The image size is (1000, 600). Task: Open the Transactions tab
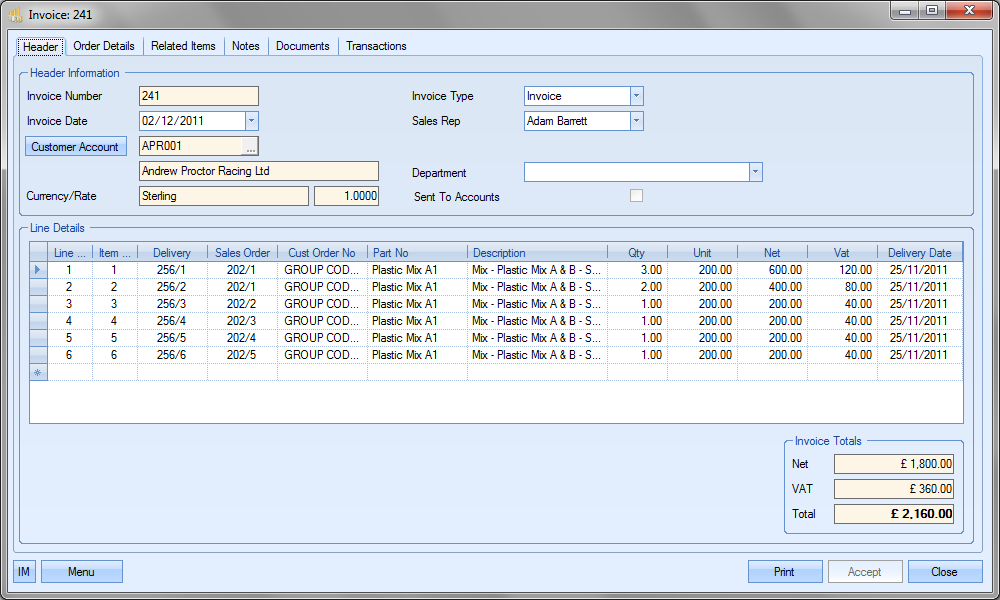click(x=376, y=46)
